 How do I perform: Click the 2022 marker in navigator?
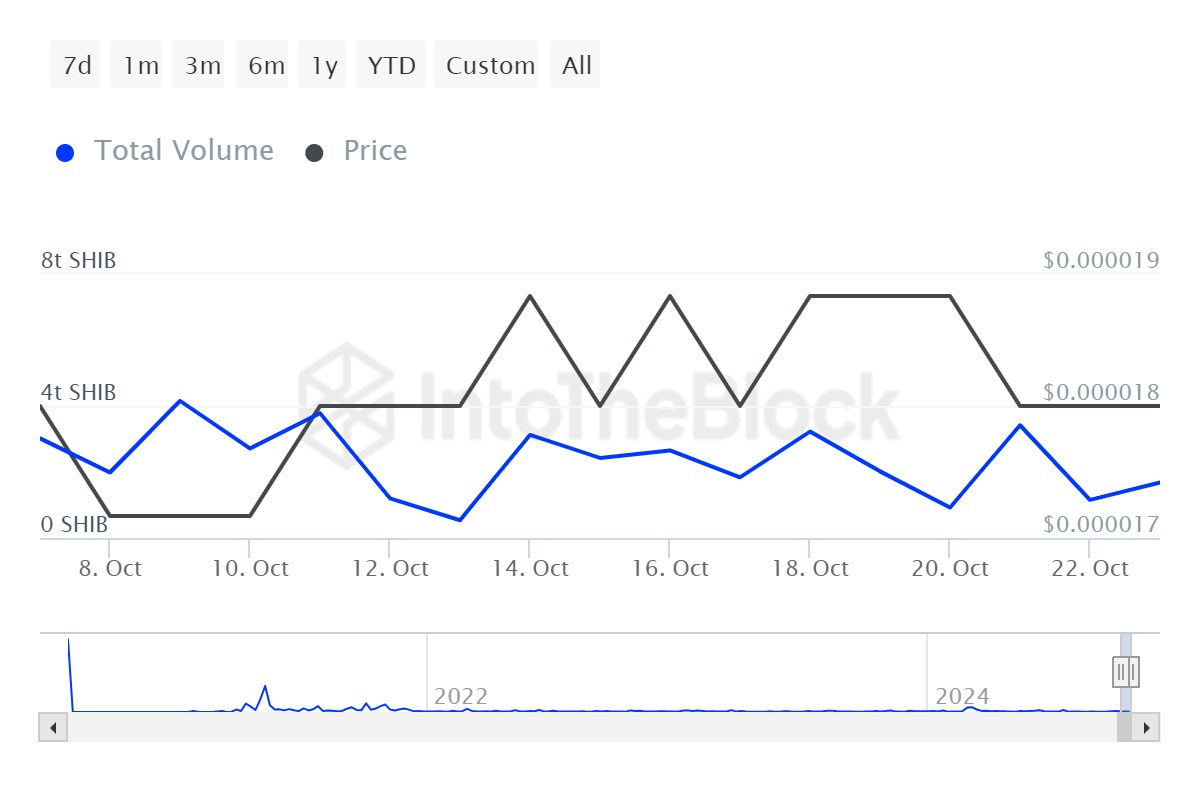pyautogui.click(x=460, y=696)
